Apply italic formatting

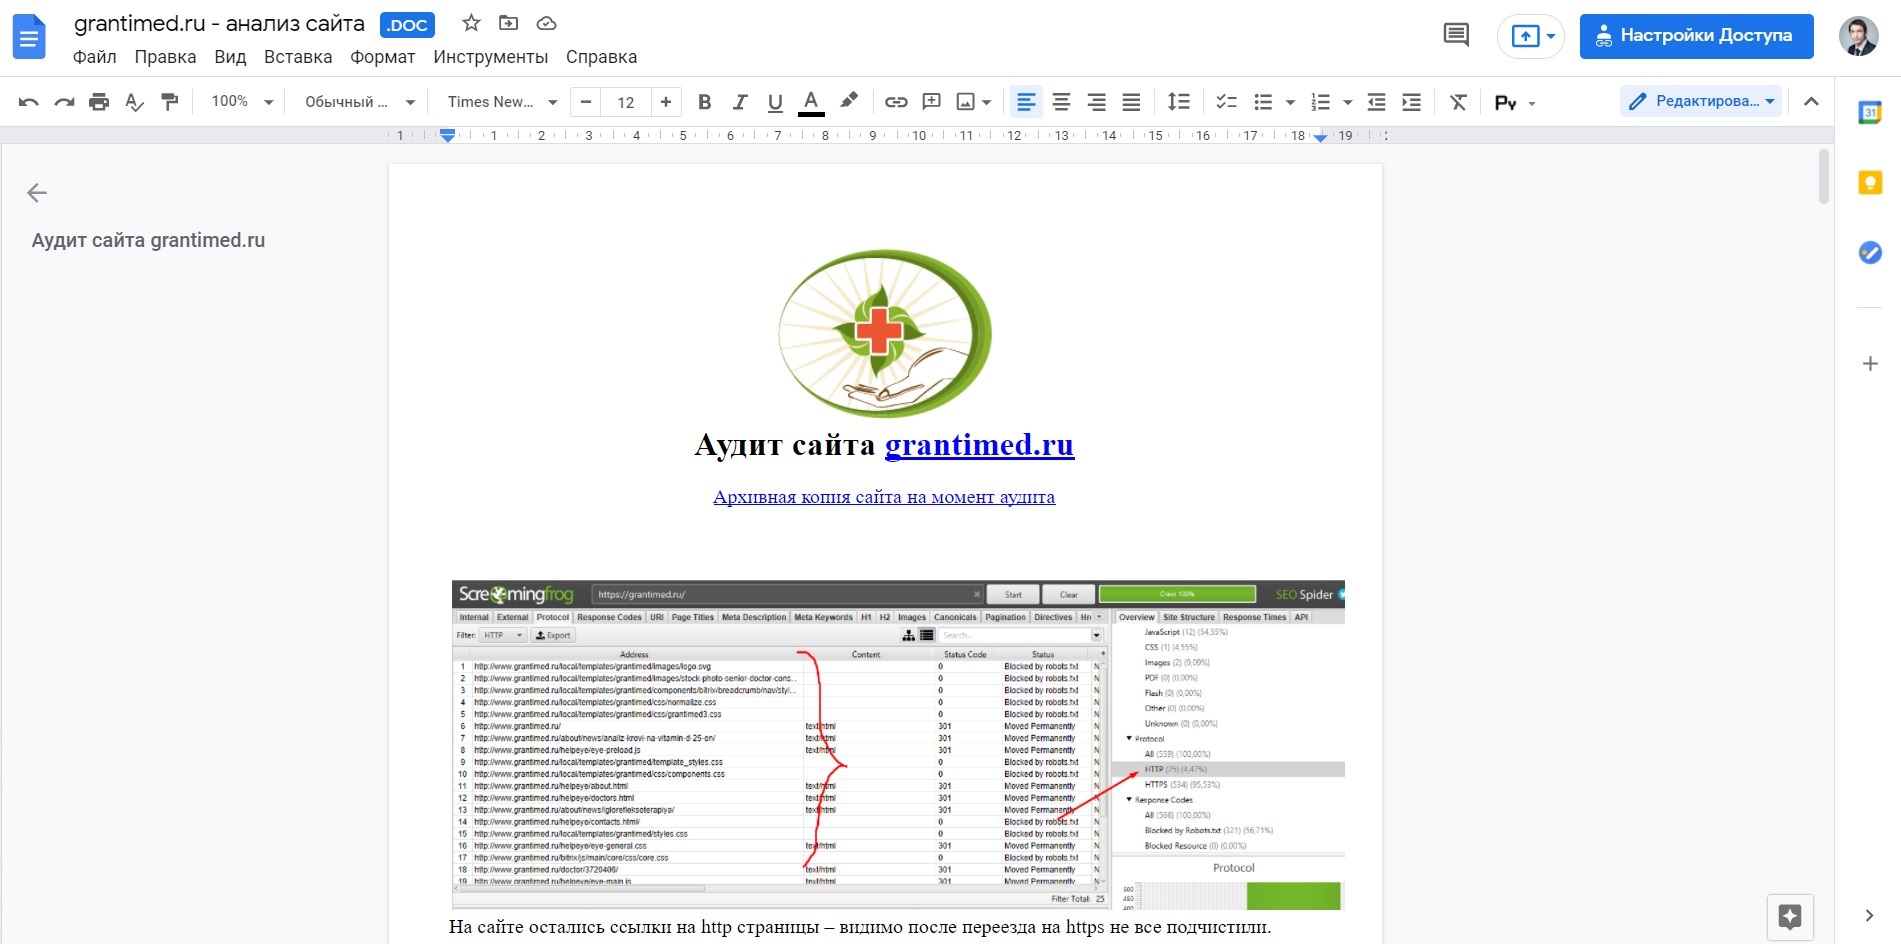coord(740,101)
